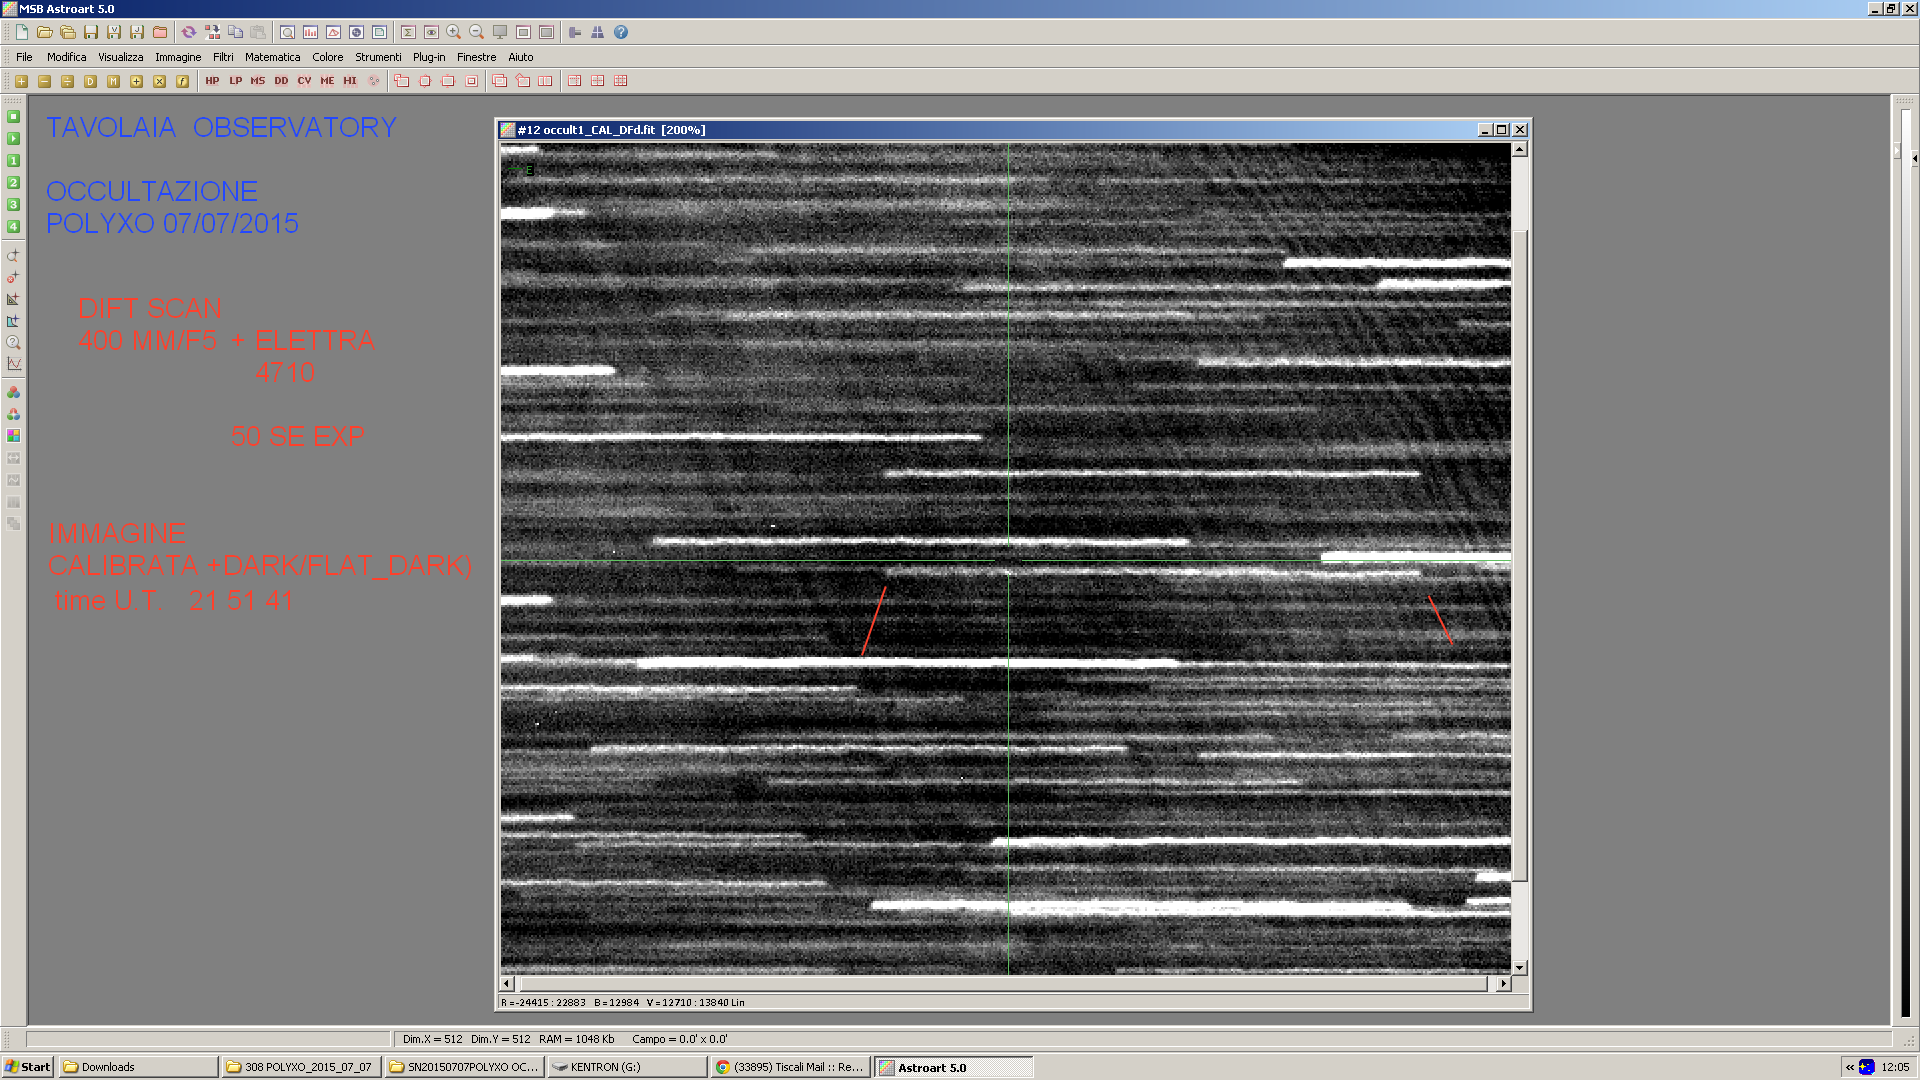Apply LP low-pass filter
The image size is (1920, 1080).
point(235,81)
